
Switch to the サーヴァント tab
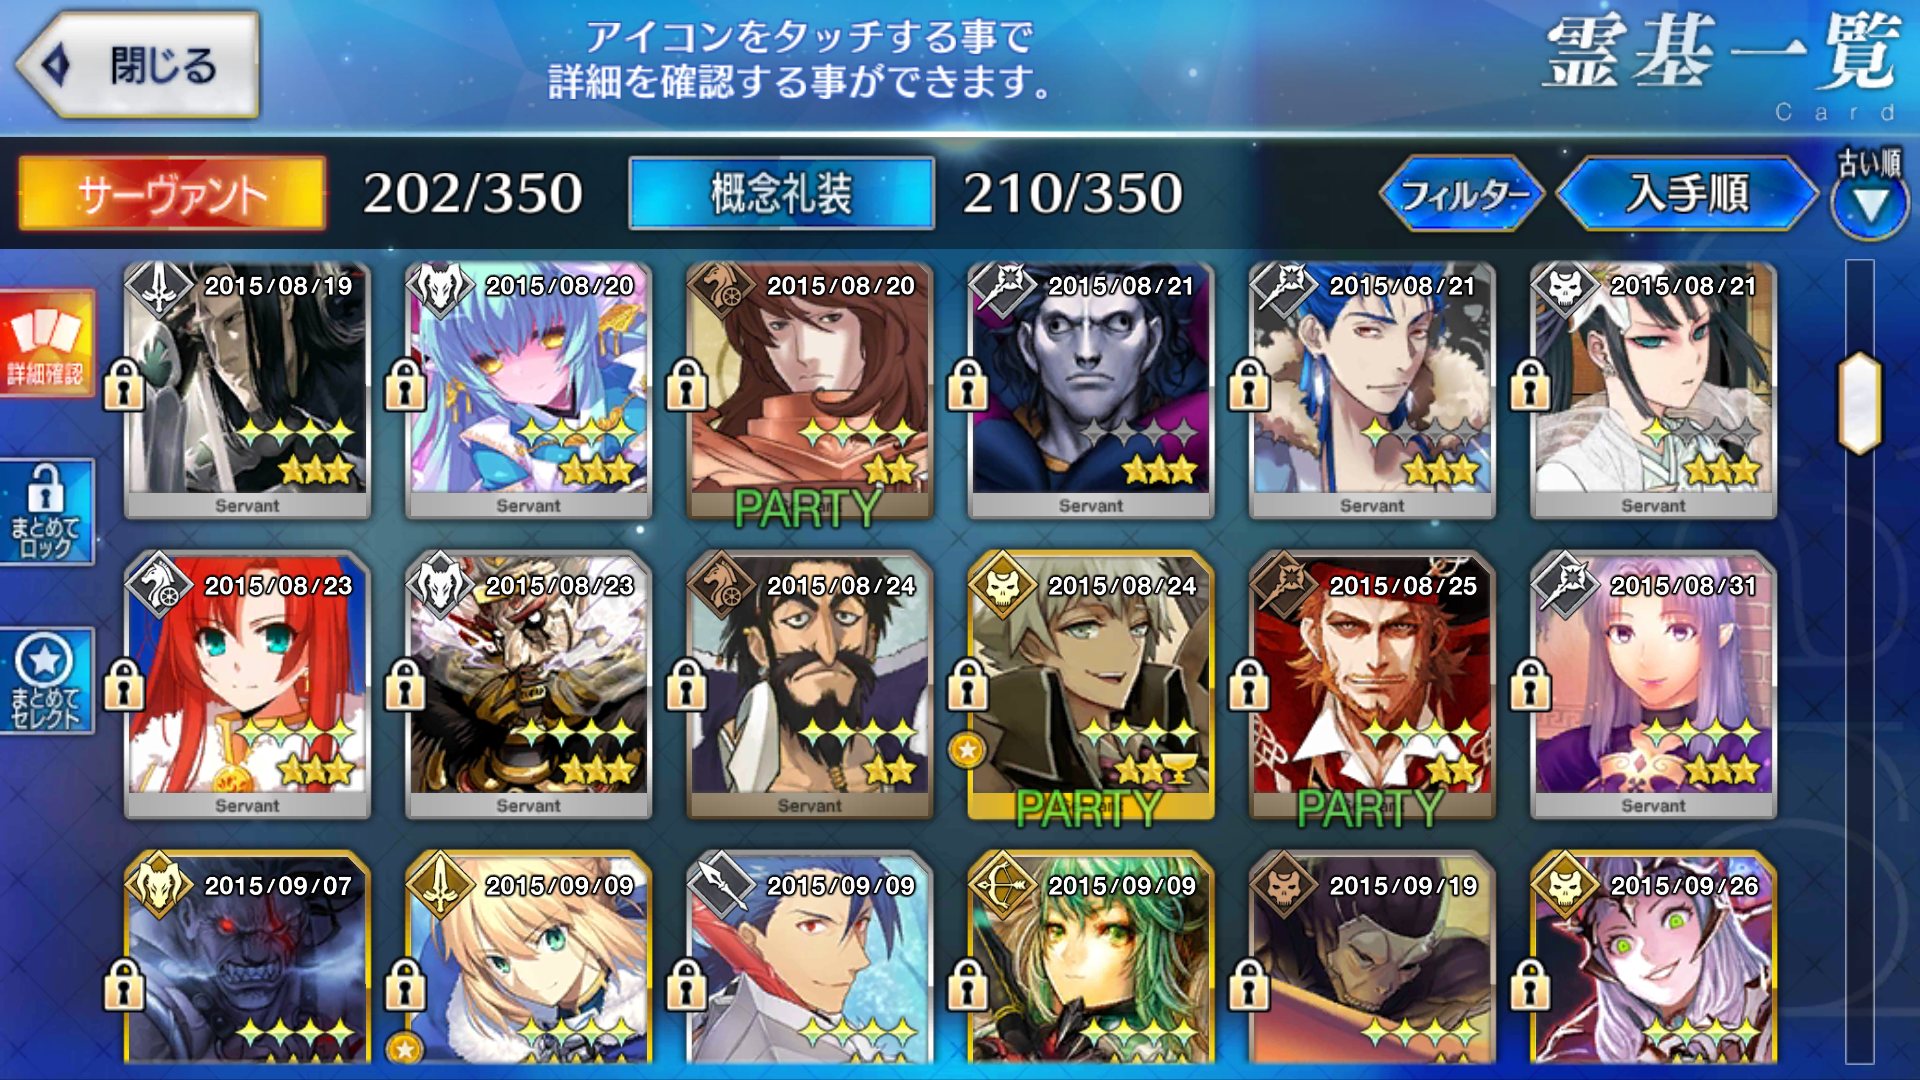pyautogui.click(x=172, y=194)
